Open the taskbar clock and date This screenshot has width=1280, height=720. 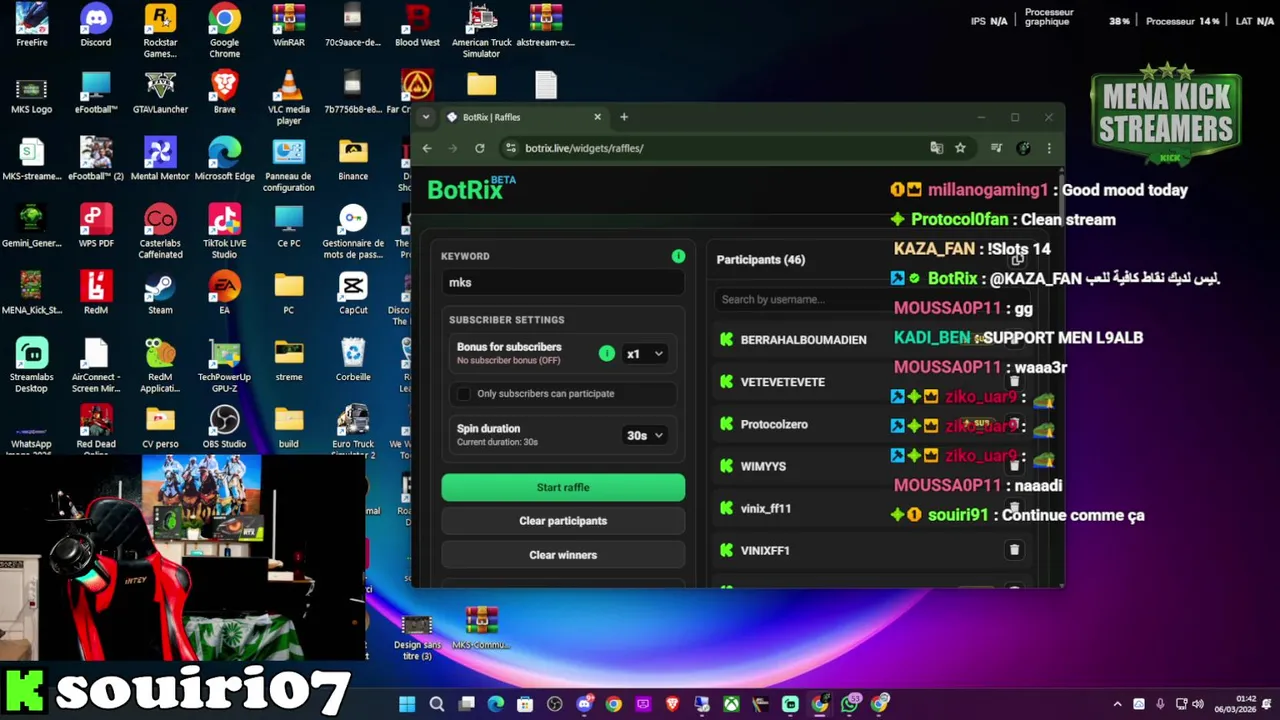coord(1235,704)
